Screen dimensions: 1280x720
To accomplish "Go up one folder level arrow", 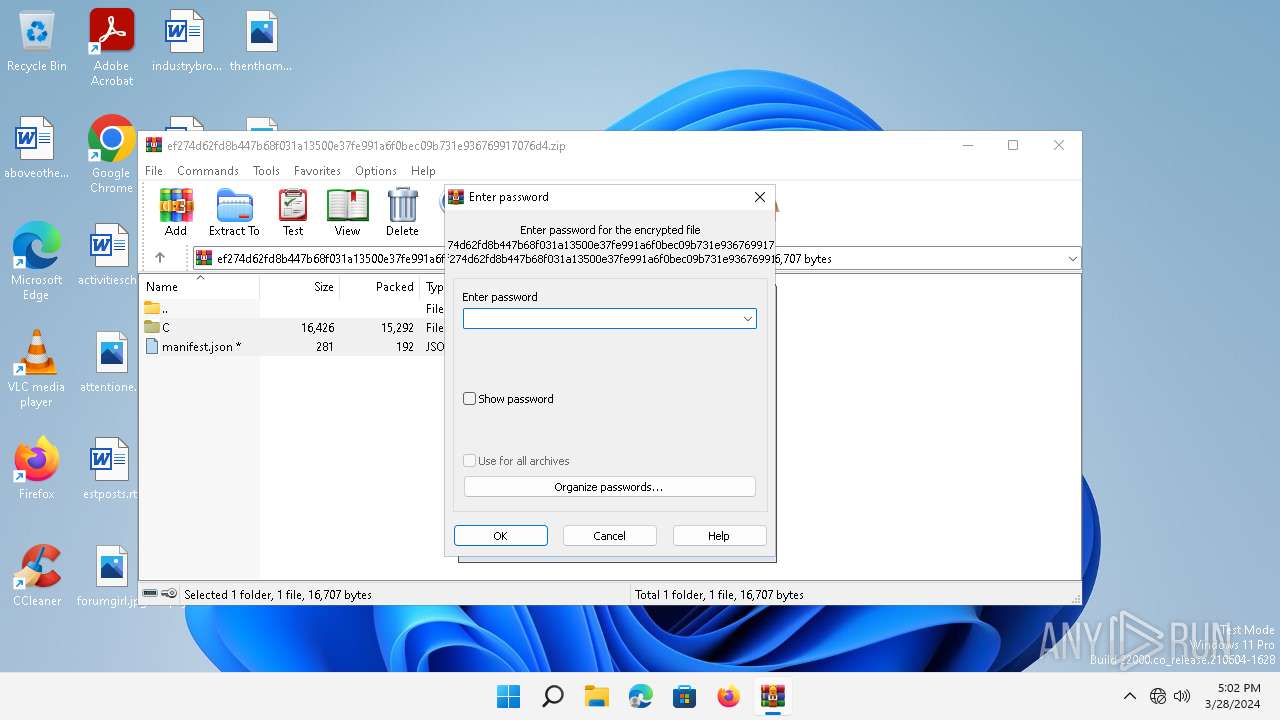I will click(160, 258).
